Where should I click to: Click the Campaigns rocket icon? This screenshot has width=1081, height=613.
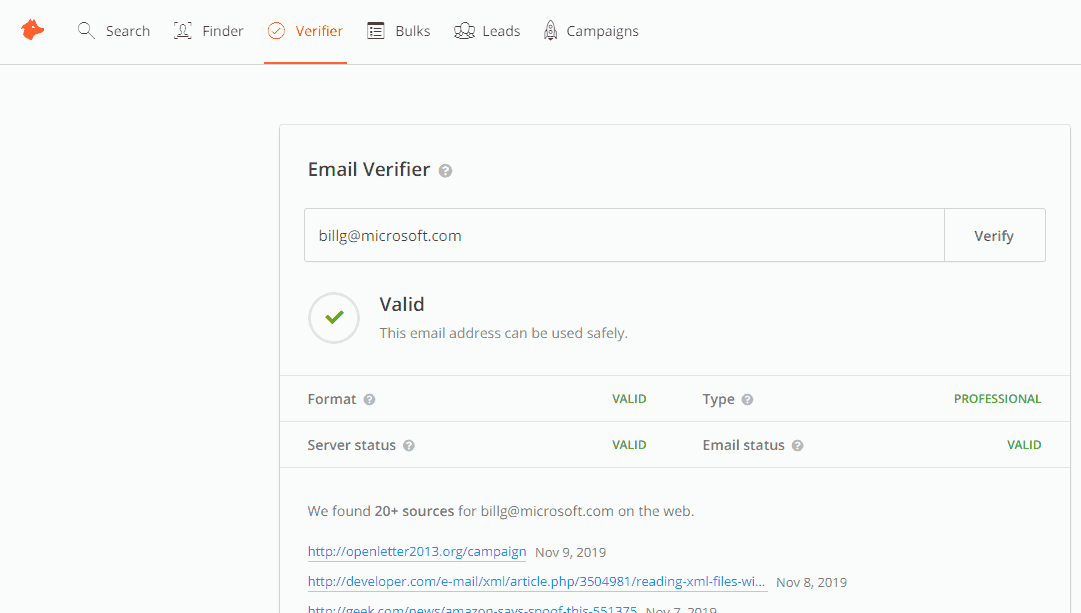click(x=549, y=31)
